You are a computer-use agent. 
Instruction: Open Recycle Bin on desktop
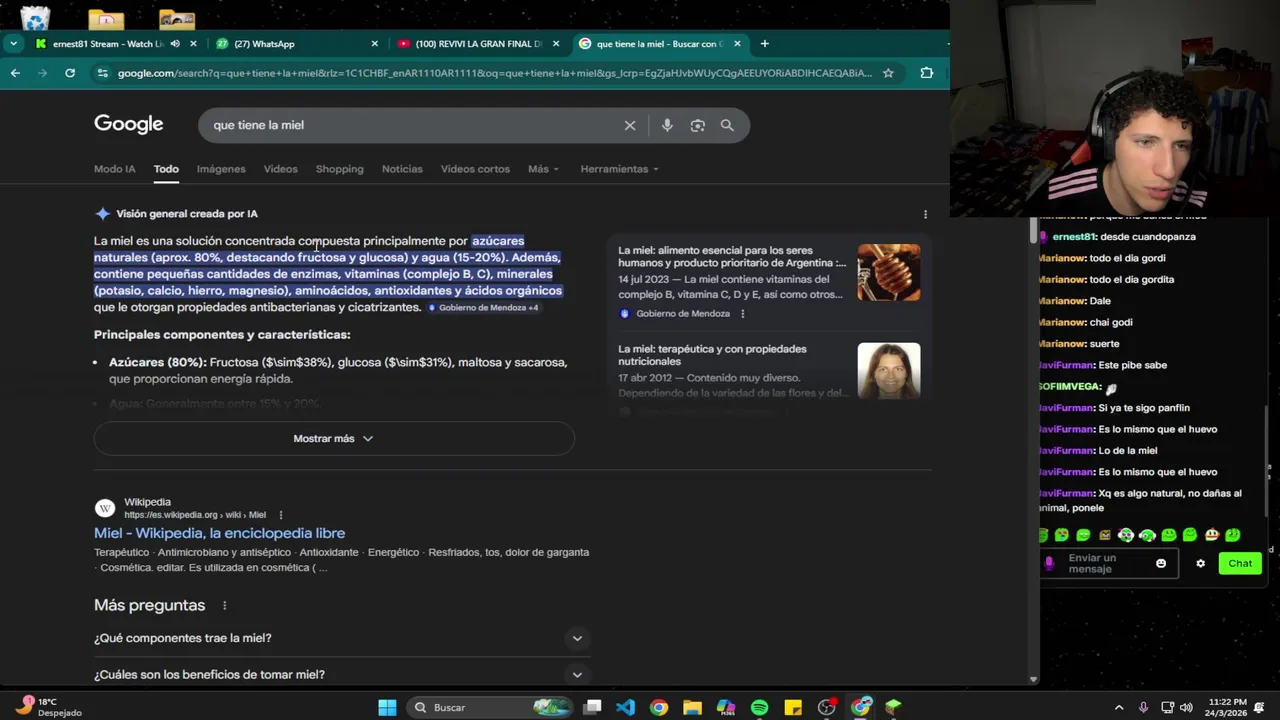pos(35,17)
